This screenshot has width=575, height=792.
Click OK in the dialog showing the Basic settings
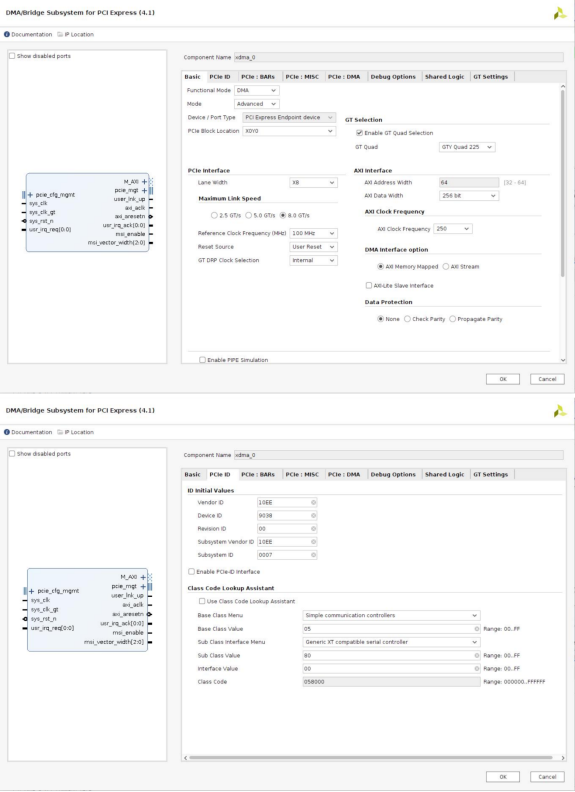503,379
